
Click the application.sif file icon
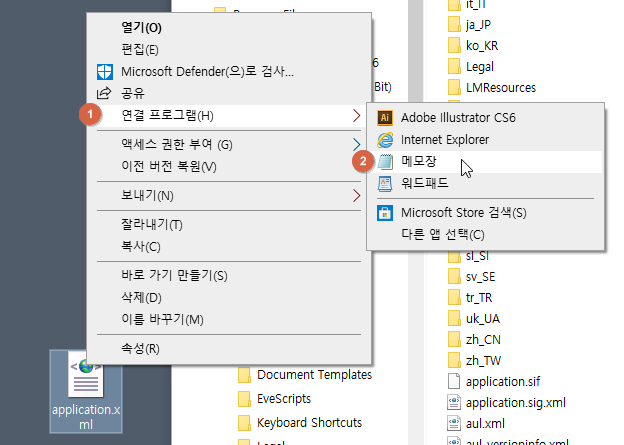click(454, 382)
